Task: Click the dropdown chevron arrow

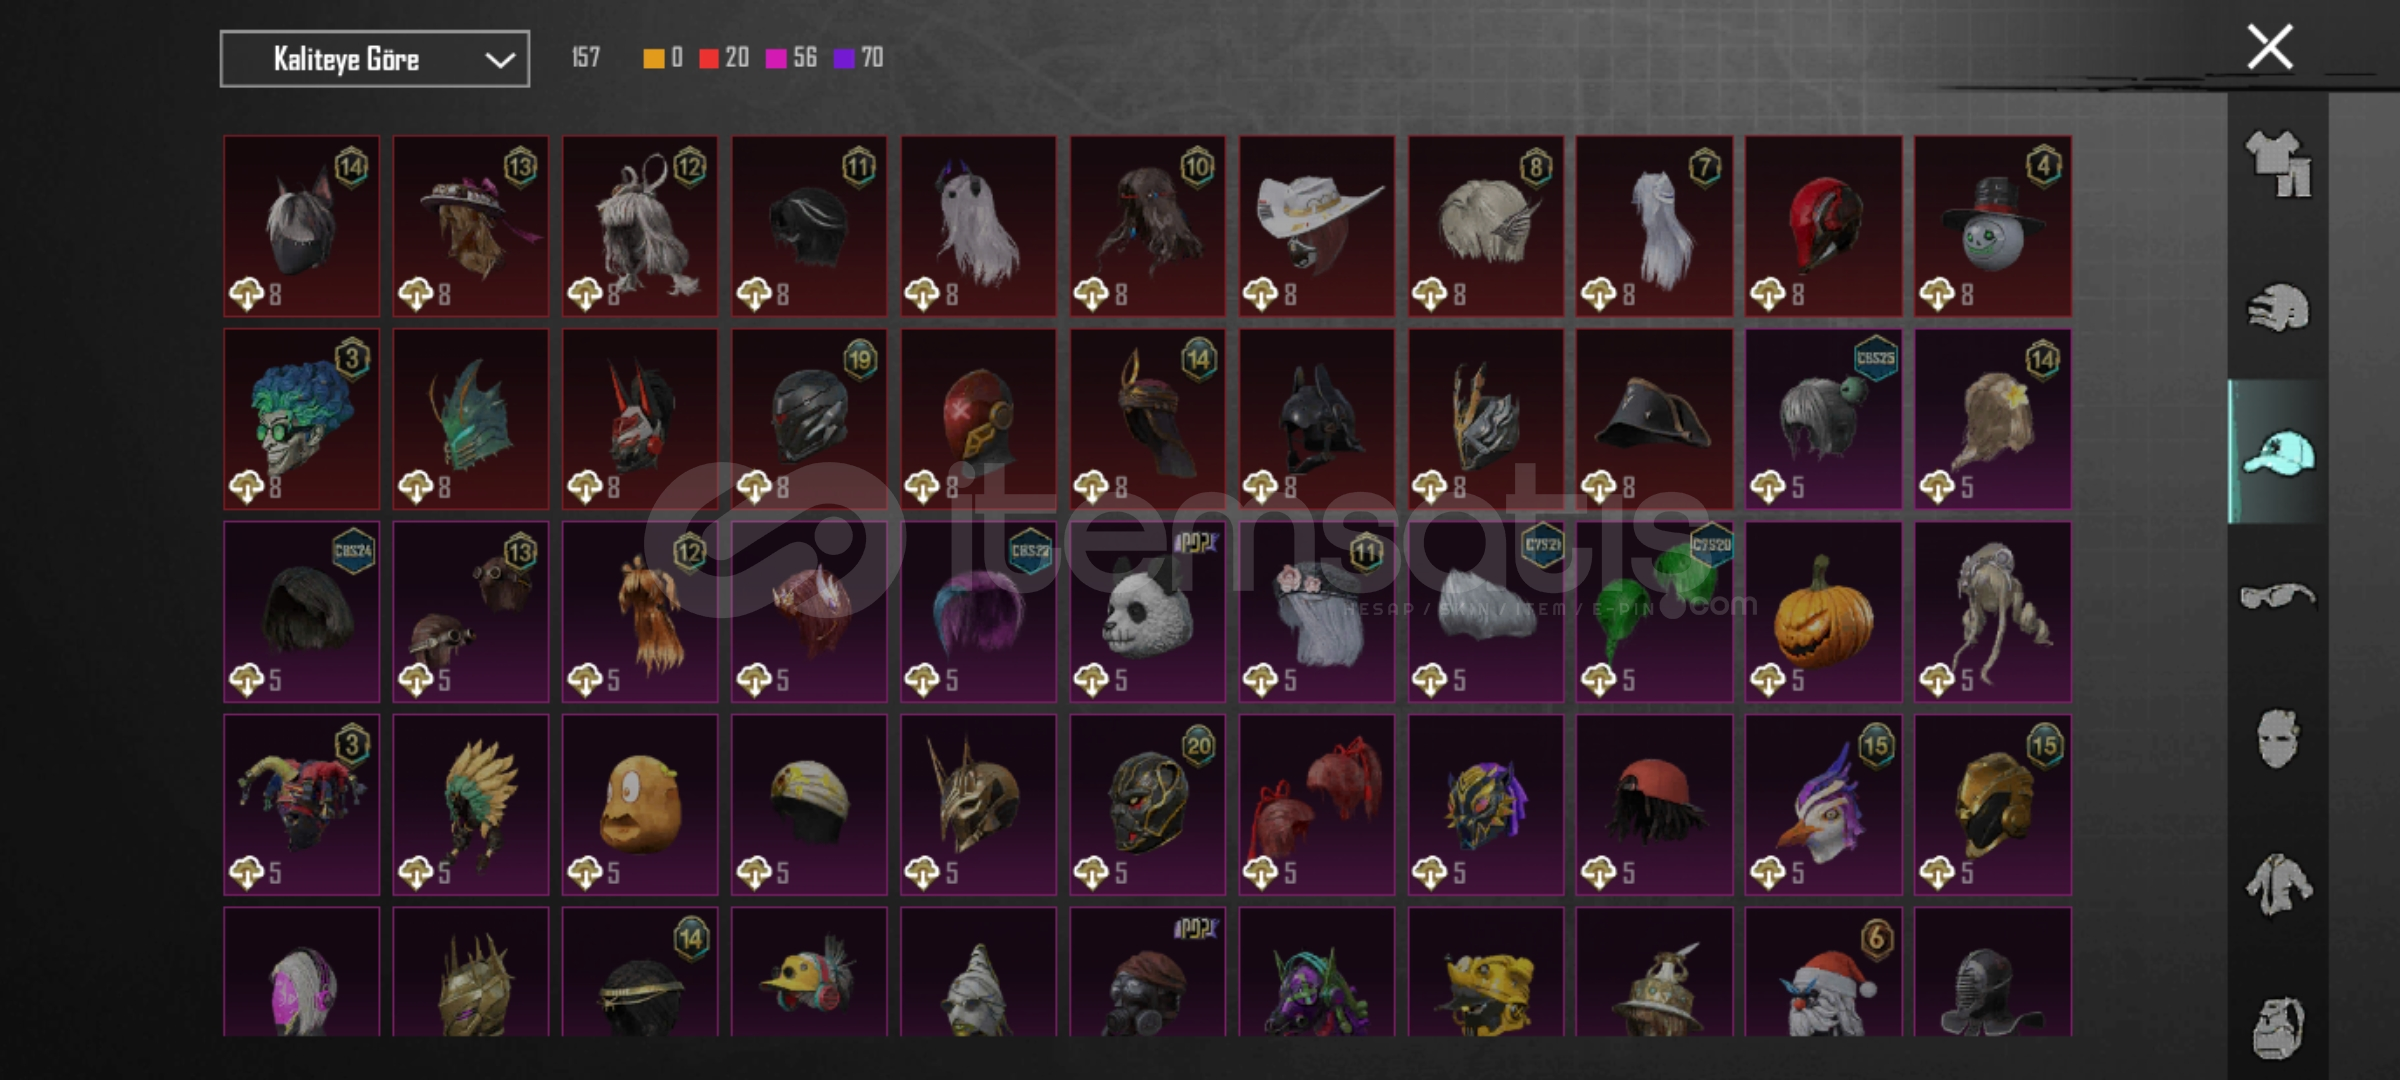Action: tap(500, 60)
